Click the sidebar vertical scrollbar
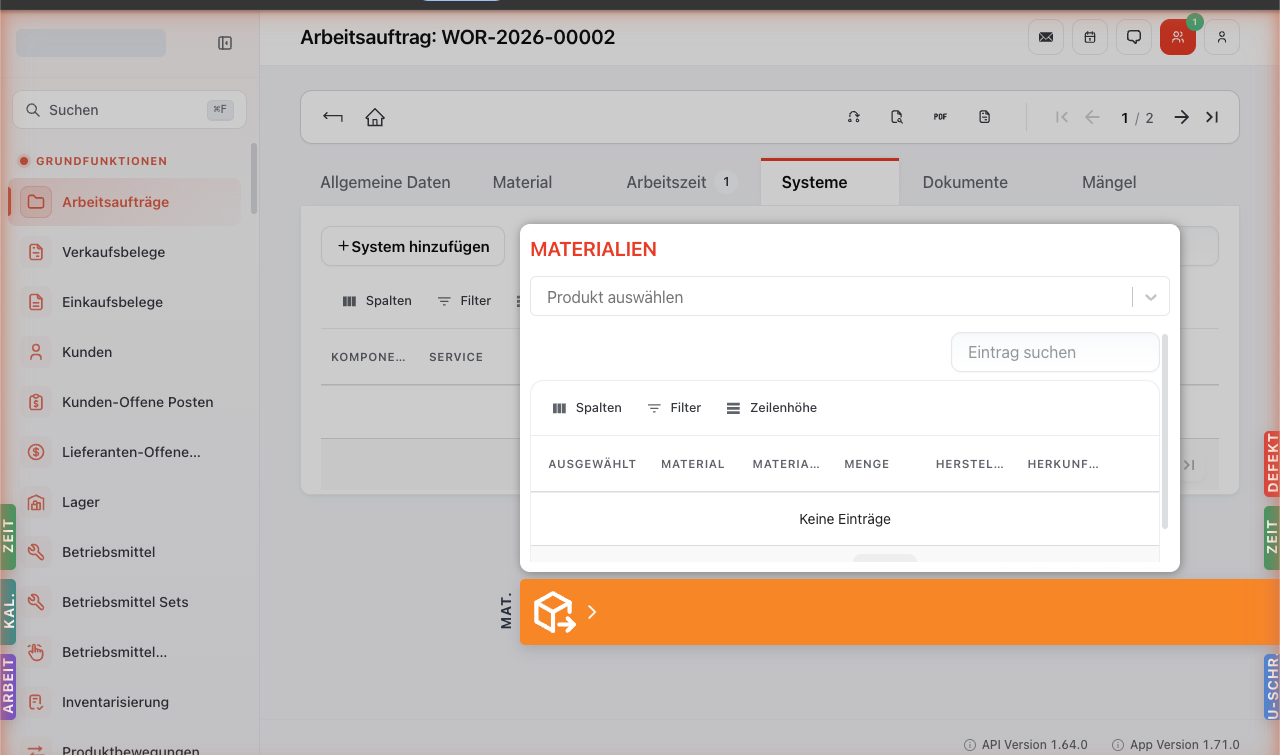 click(x=254, y=178)
